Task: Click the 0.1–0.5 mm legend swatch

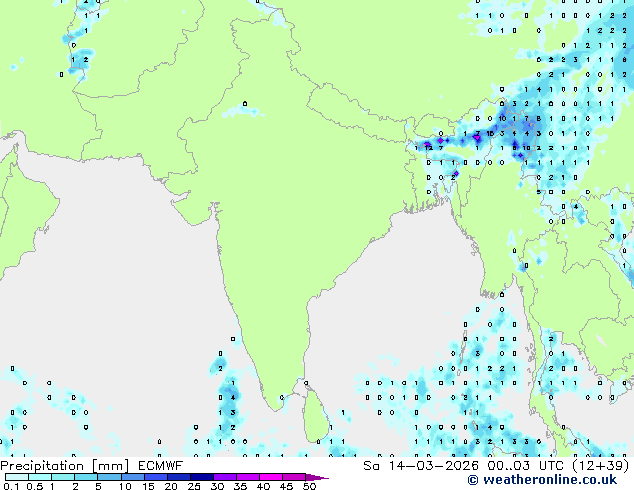Action: (17, 477)
